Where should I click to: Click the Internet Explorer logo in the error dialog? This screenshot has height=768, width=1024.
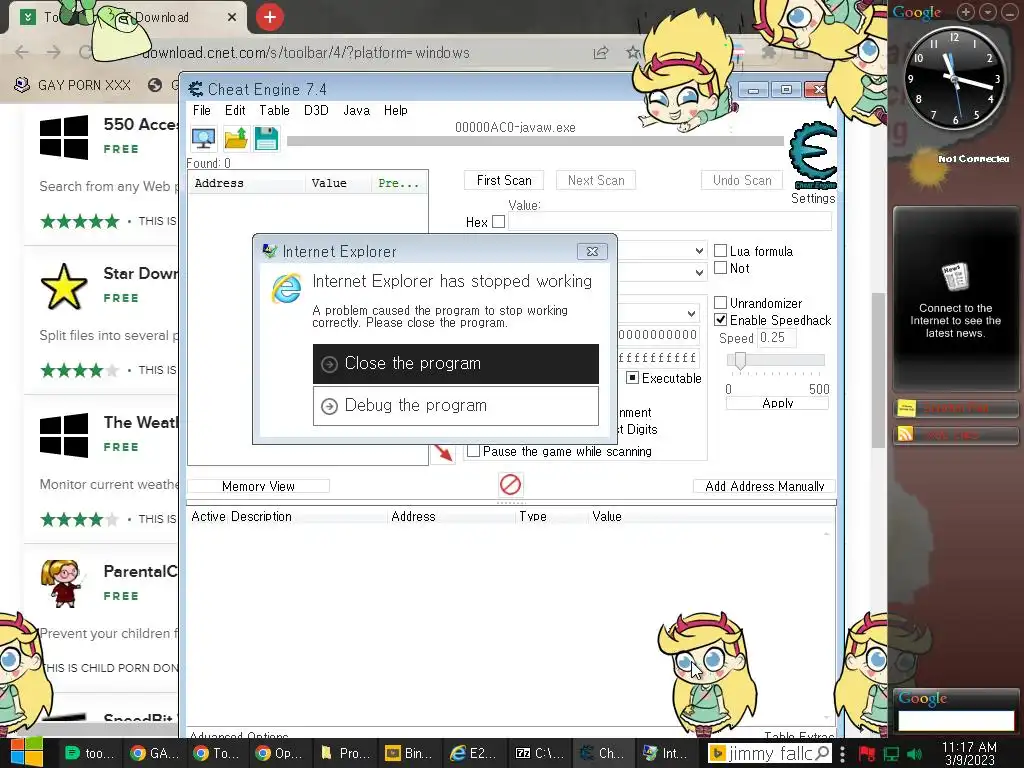pos(287,289)
